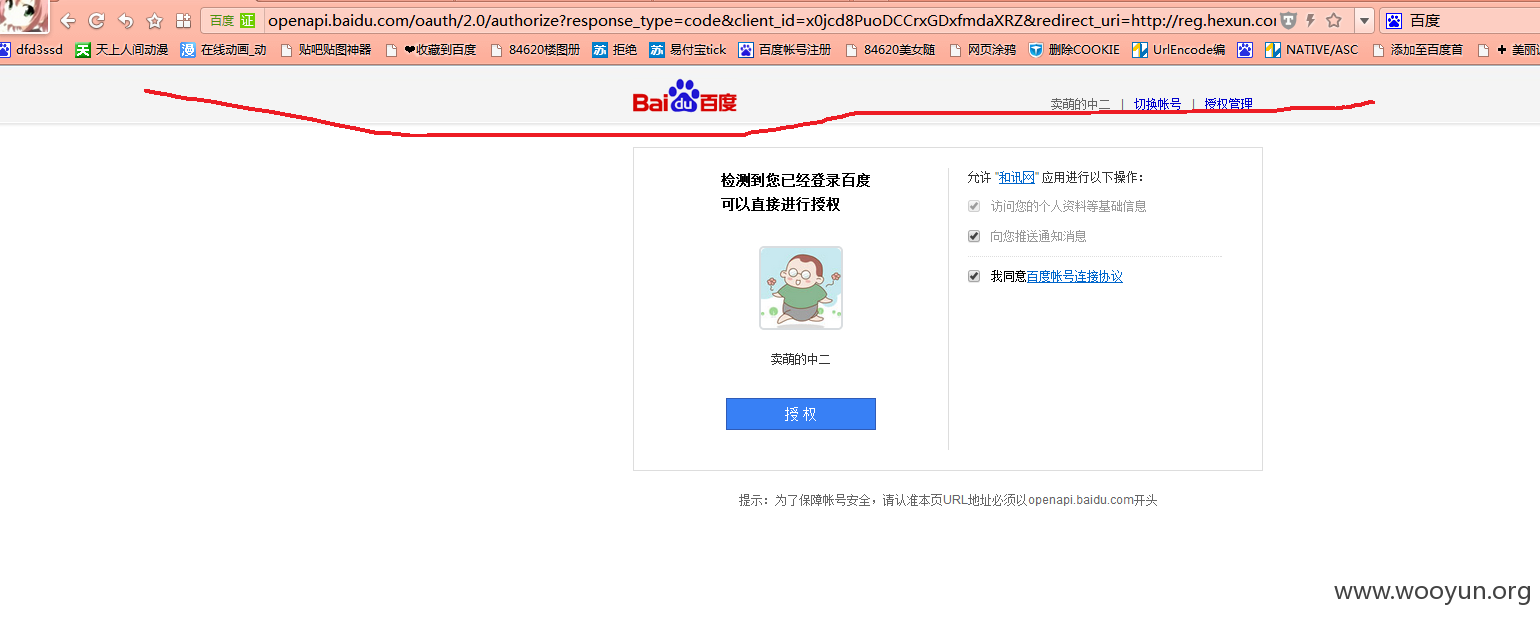Bookmark page with address bar star icon
This screenshot has height=620, width=1540.
point(1334,20)
